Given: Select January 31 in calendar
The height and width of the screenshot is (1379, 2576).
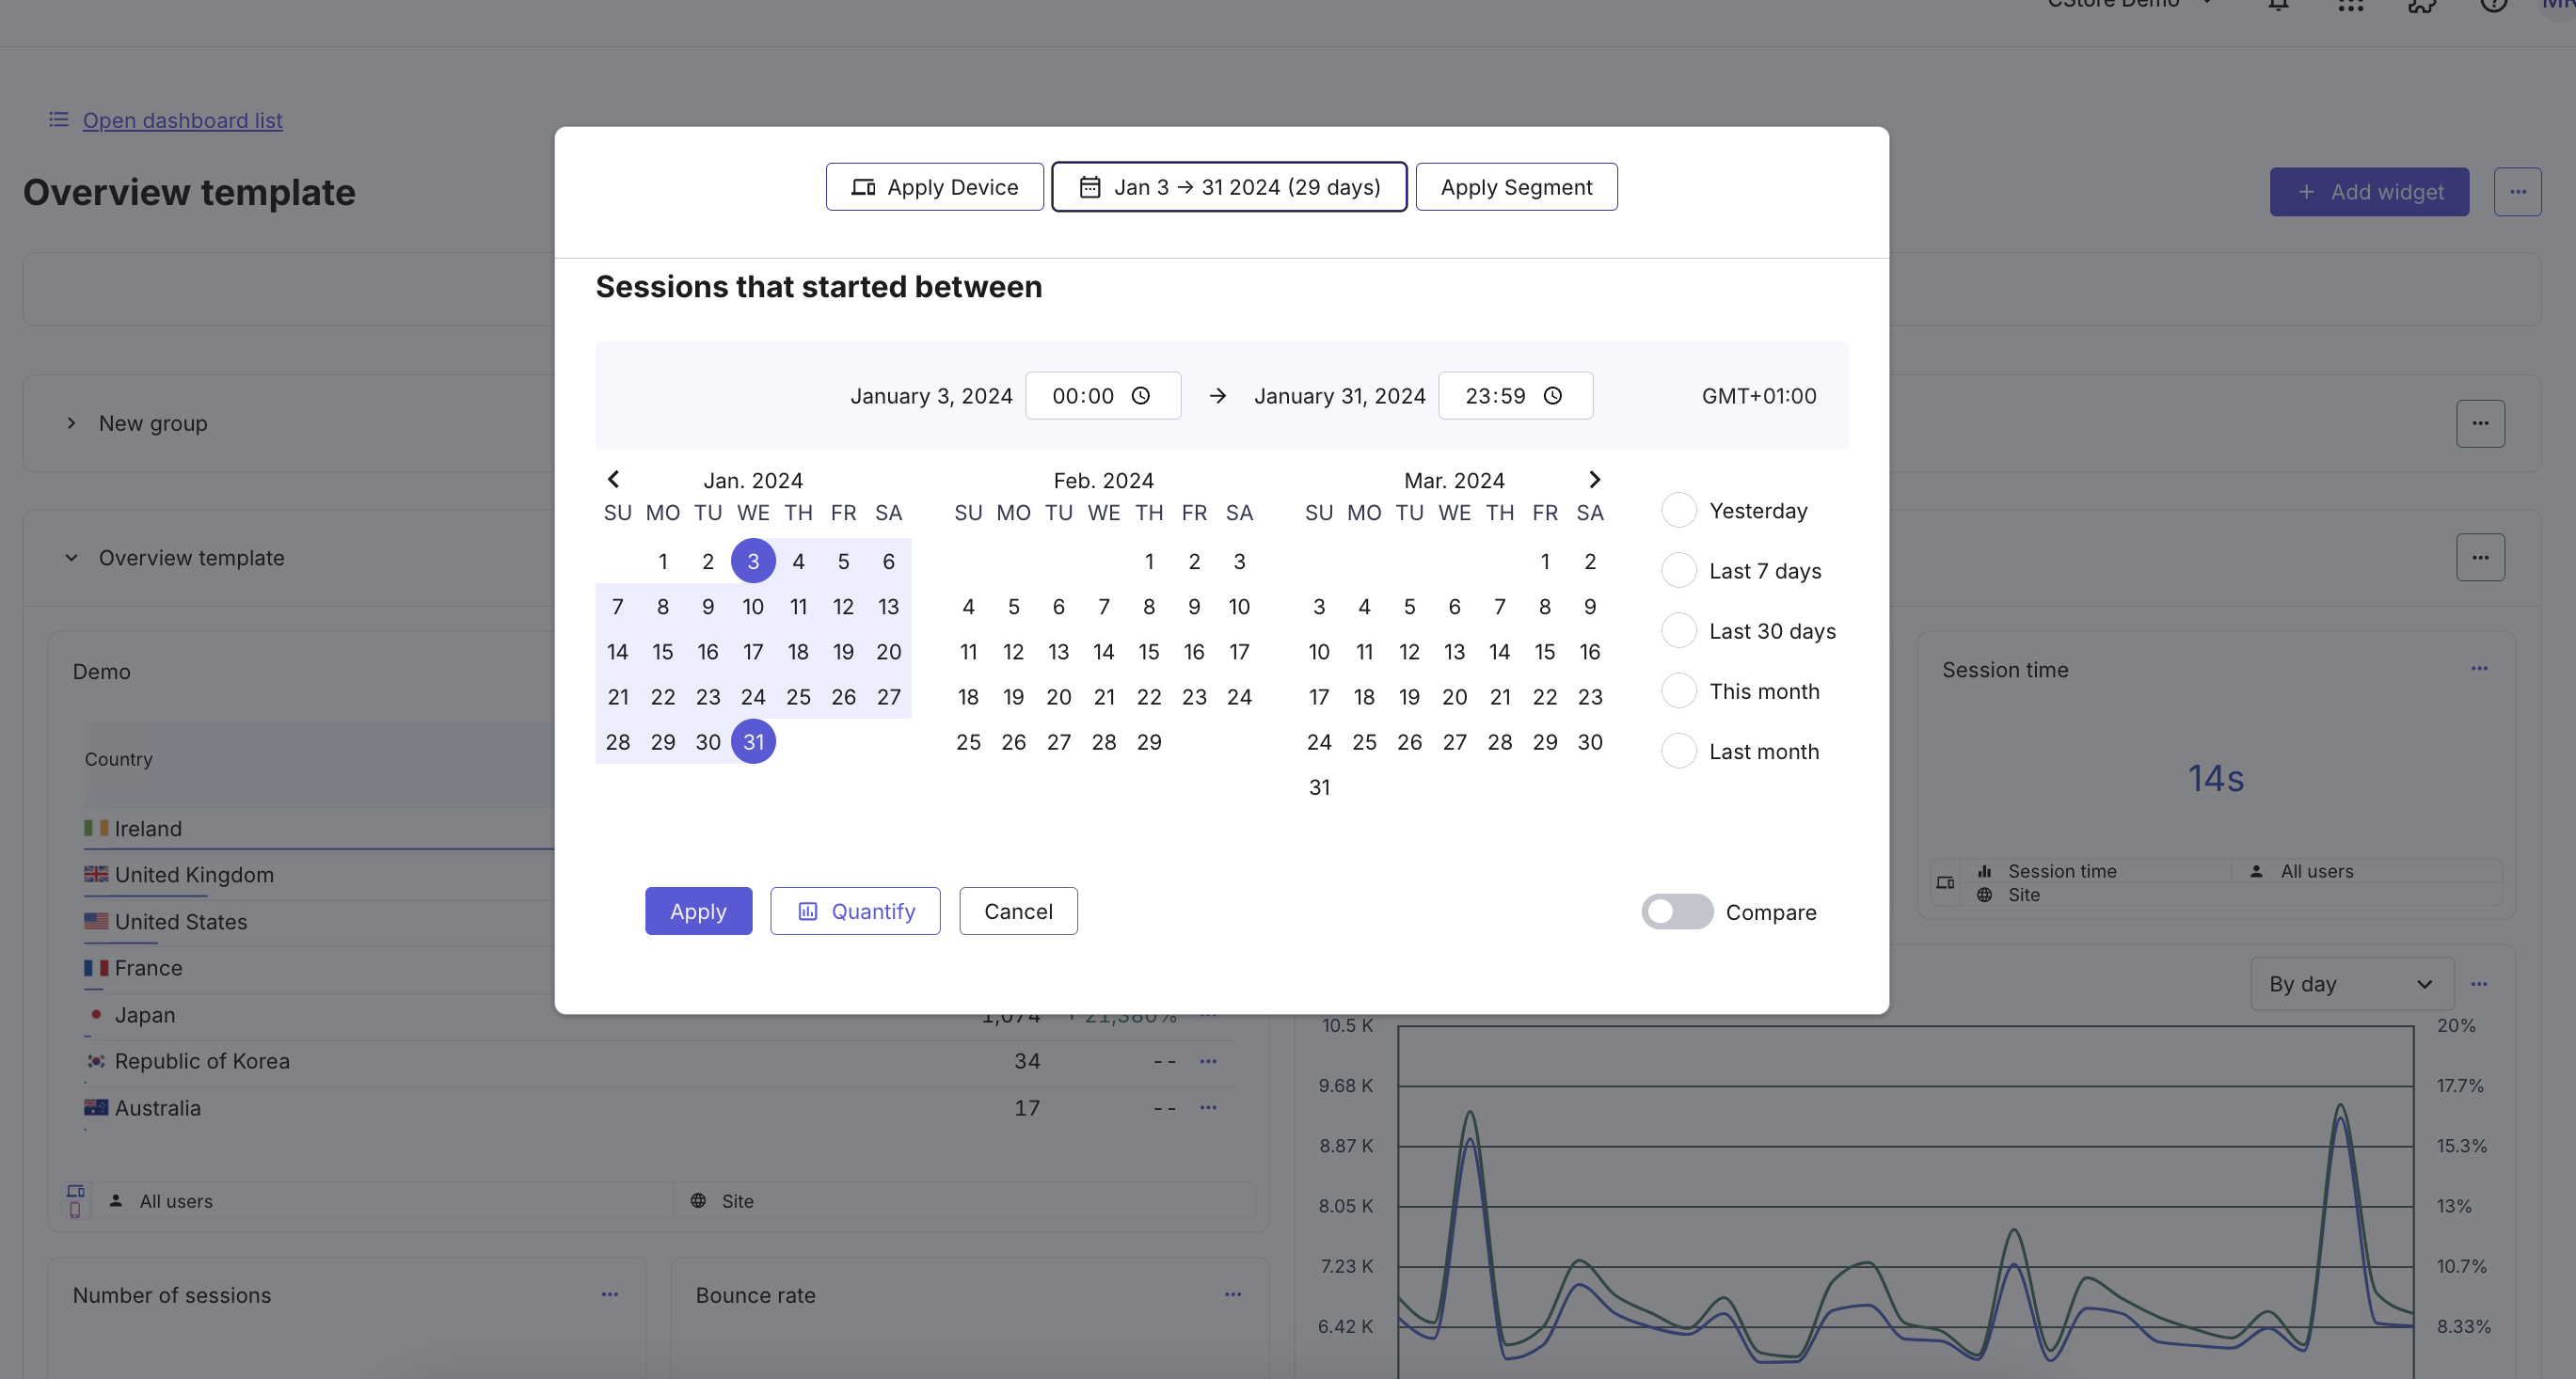Looking at the screenshot, I should pyautogui.click(x=753, y=742).
